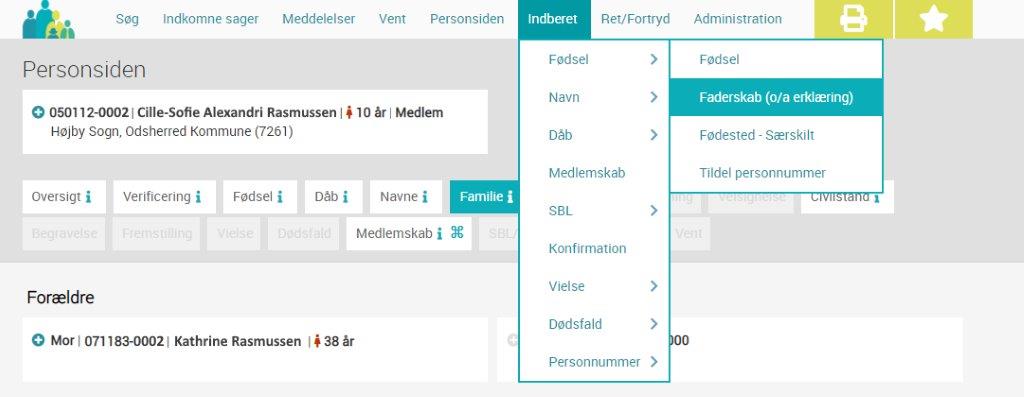Expand the Navn submenu arrow
Image resolution: width=1024 pixels, height=397 pixels.
[654, 97]
